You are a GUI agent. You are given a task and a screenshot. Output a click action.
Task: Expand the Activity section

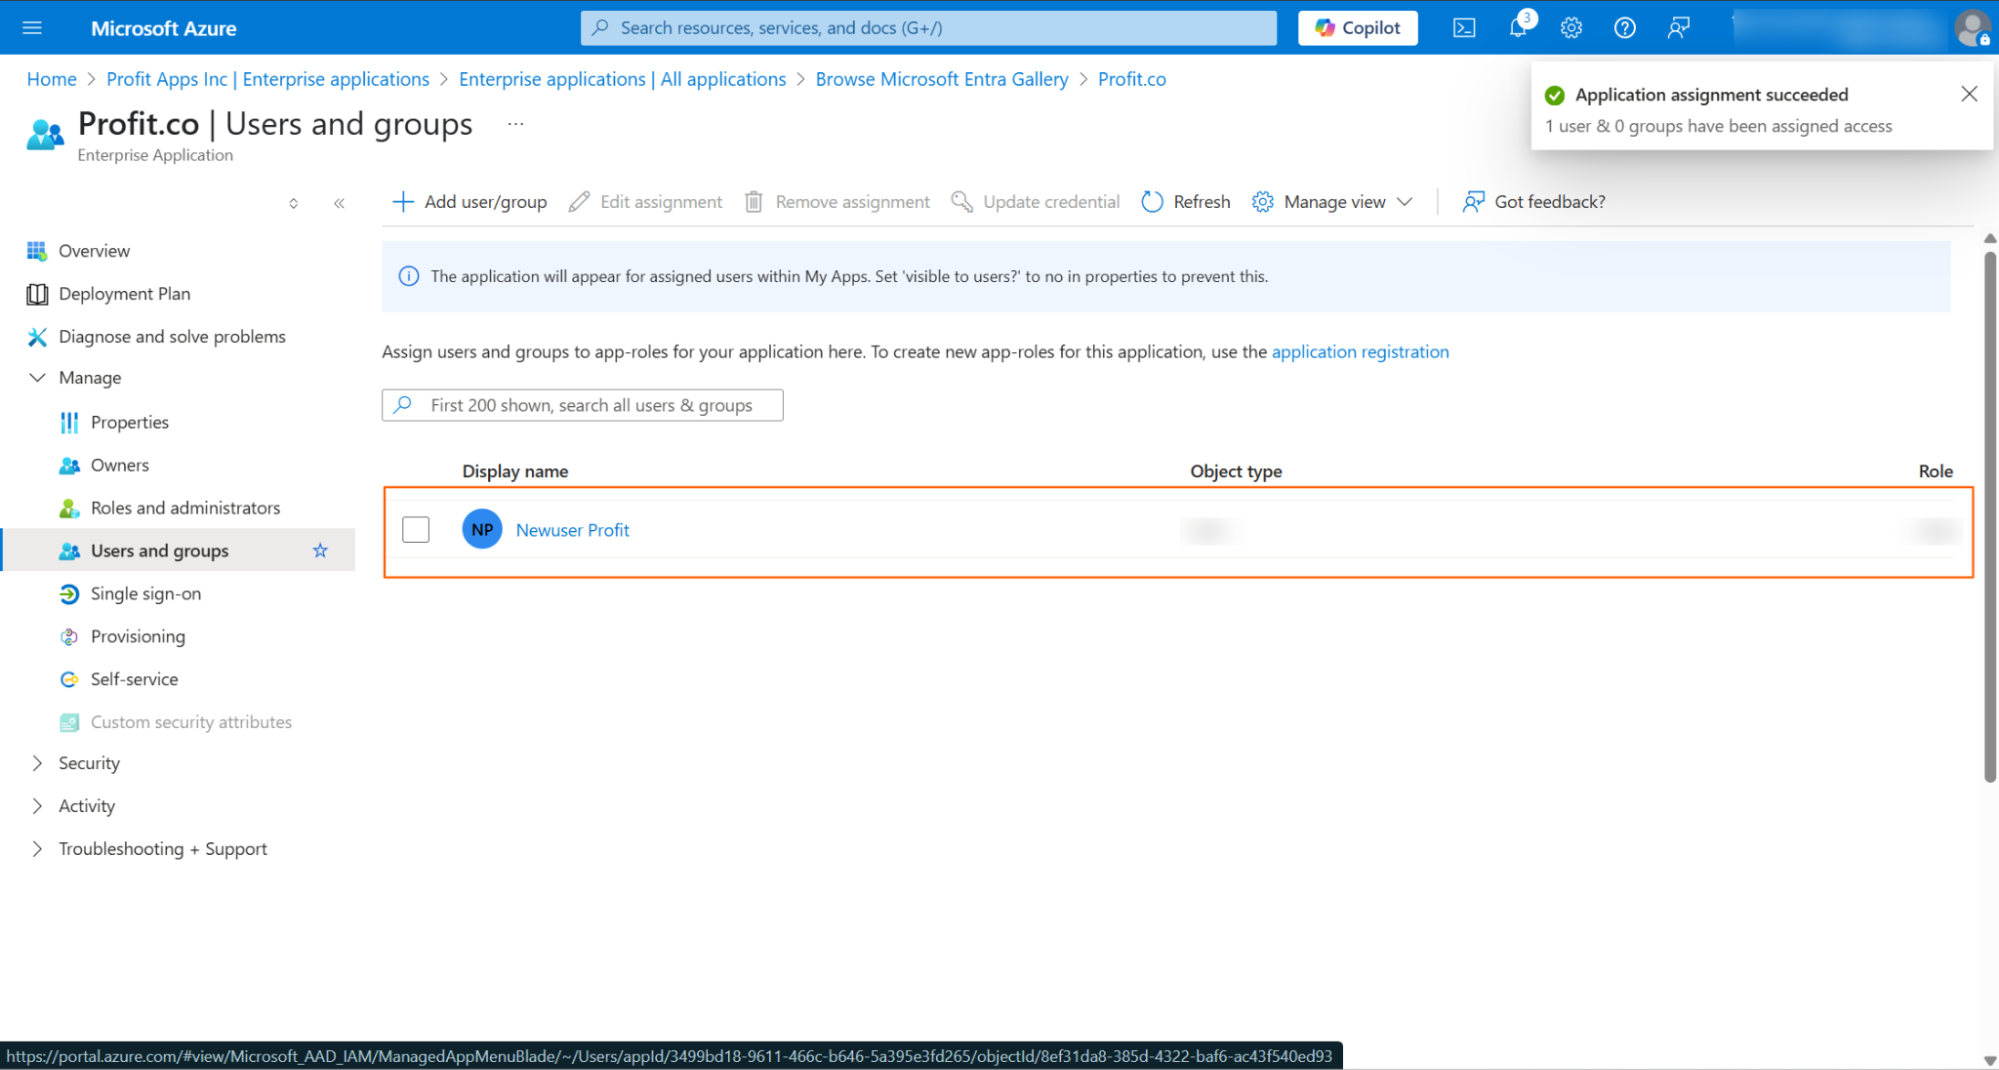(72, 806)
